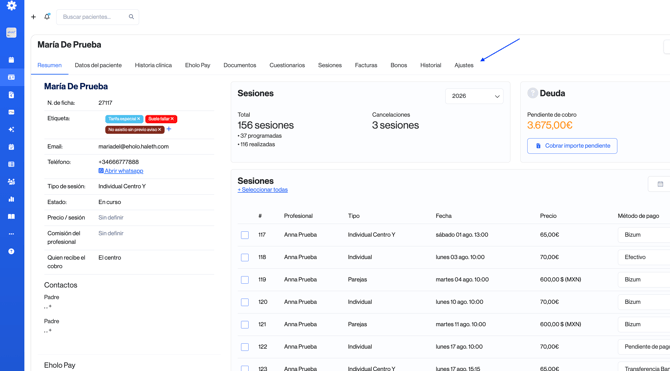Tick the checkbox for session 121
Viewport: 670px width, 371px height.
tap(245, 325)
